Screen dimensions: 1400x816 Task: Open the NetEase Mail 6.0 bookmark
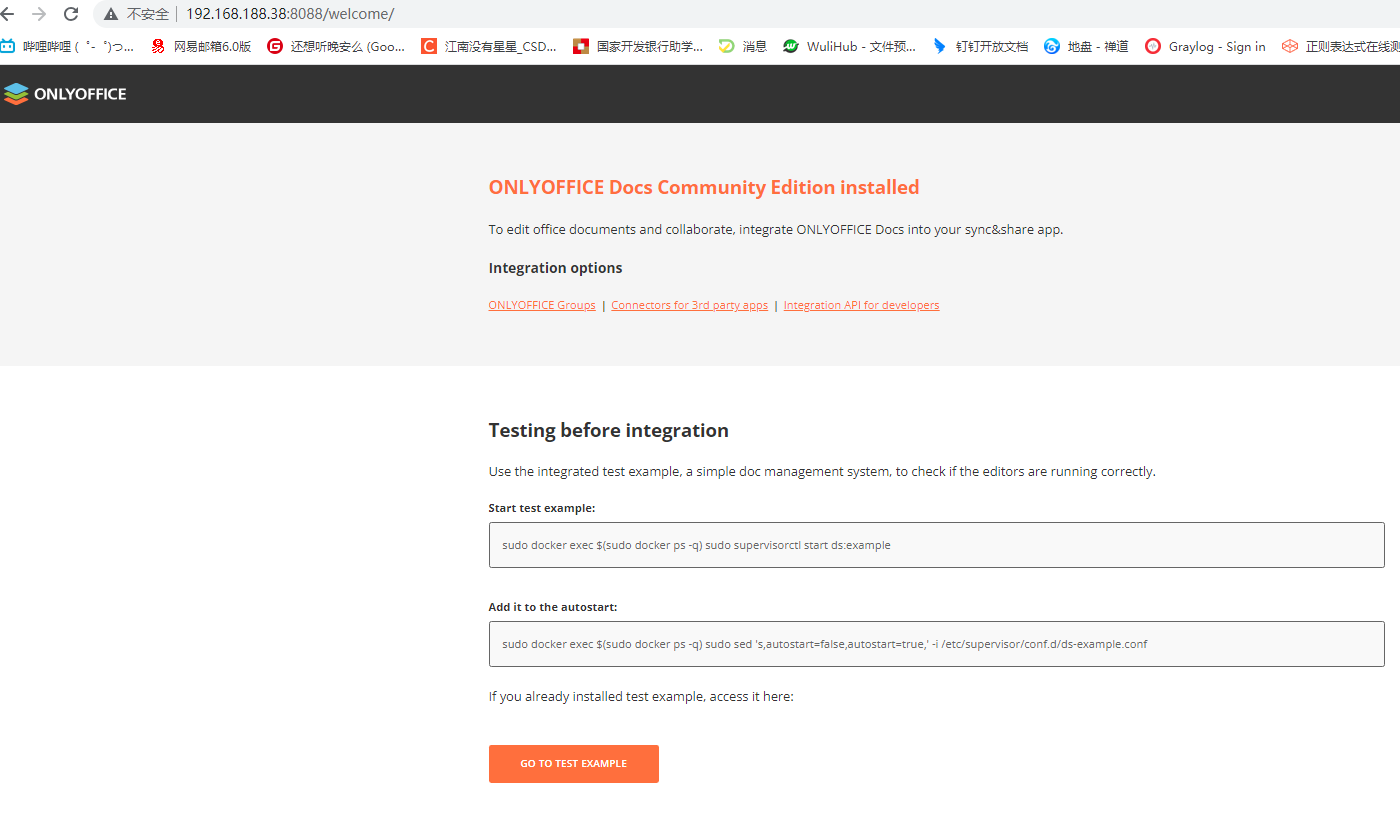201,46
